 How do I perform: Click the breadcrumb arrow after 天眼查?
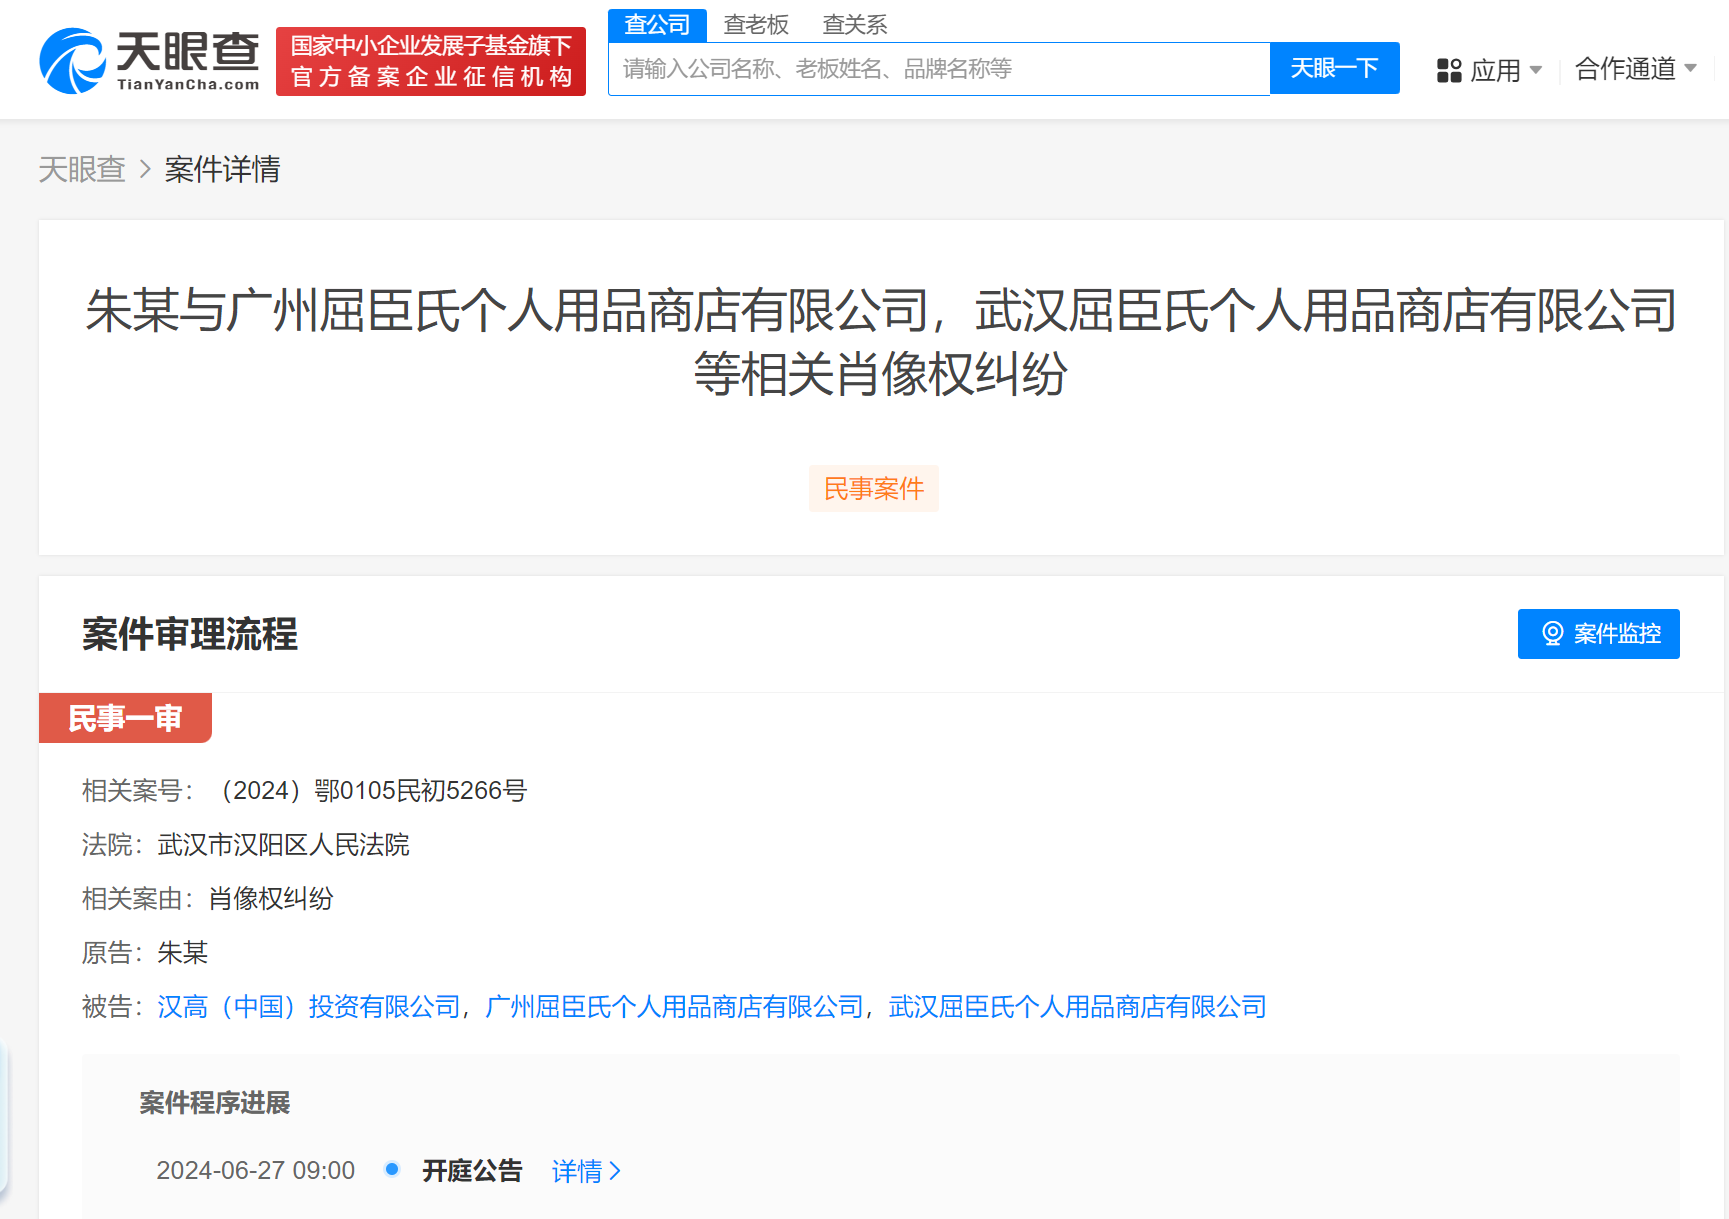click(x=143, y=170)
